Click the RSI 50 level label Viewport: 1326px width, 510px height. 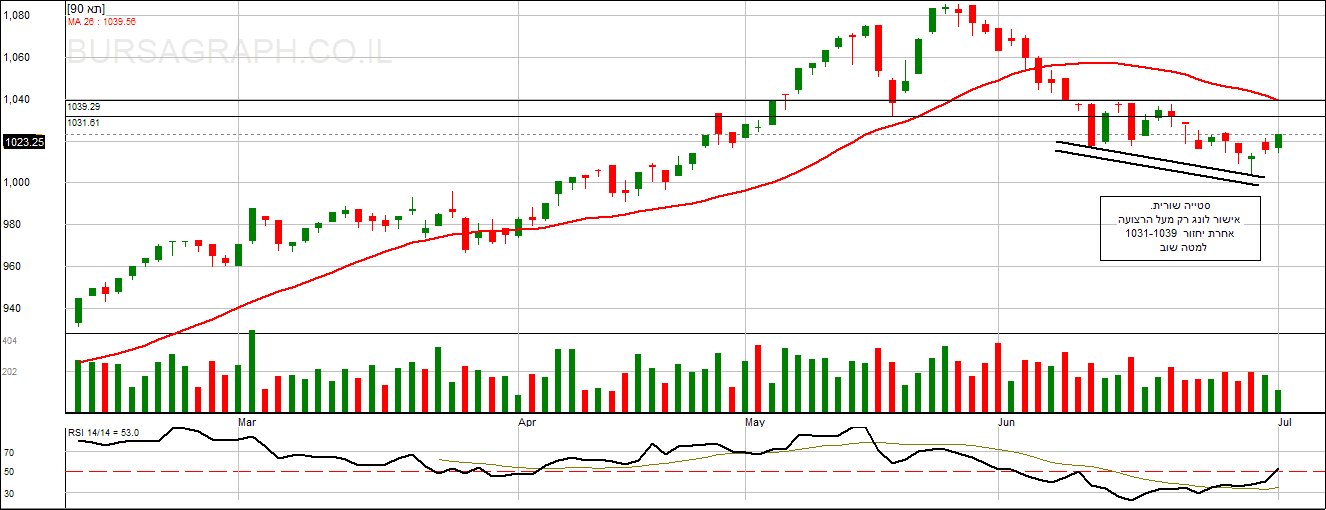9,471
